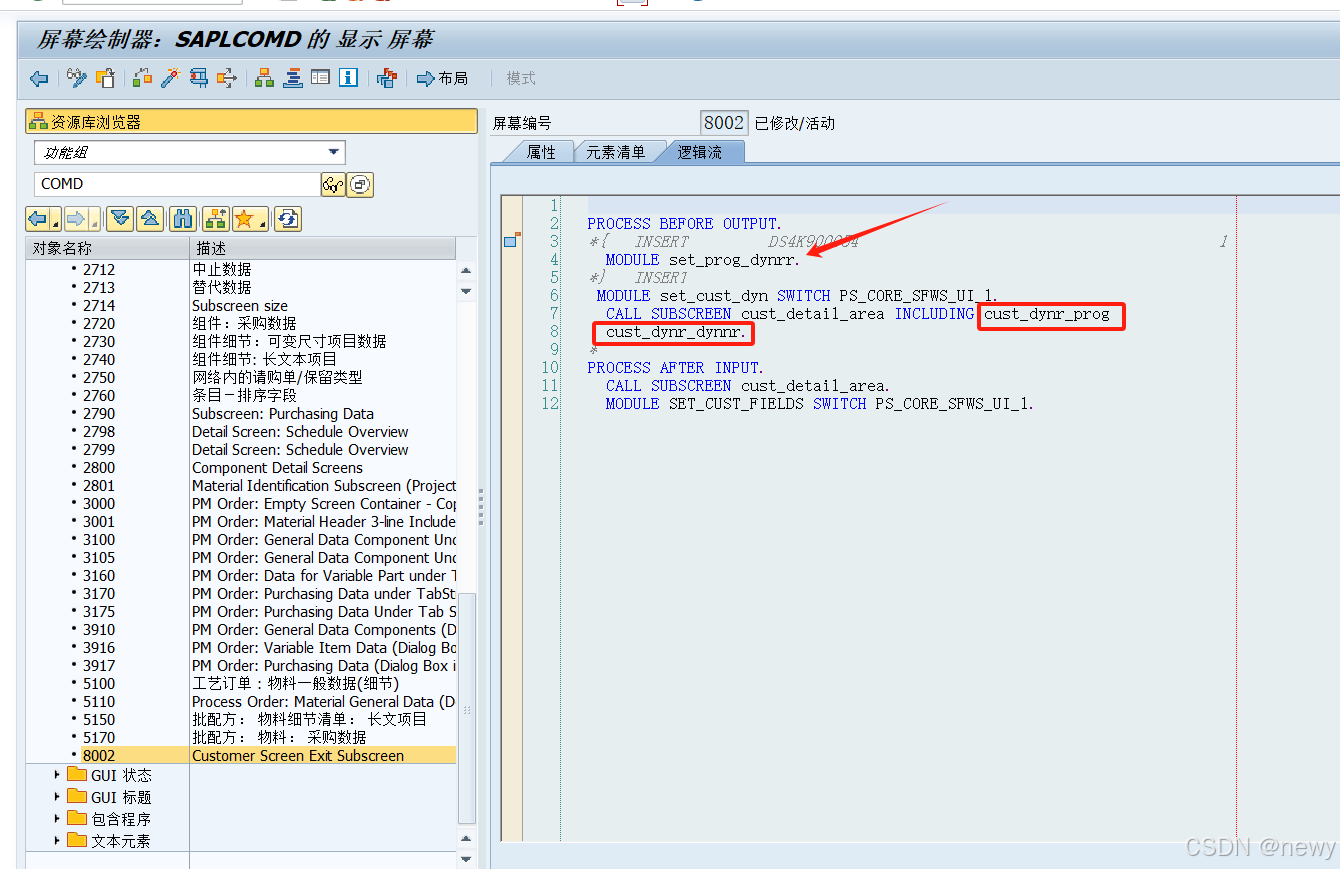Click the superior object list icon
This screenshot has width=1340, height=869.
[x=215, y=218]
